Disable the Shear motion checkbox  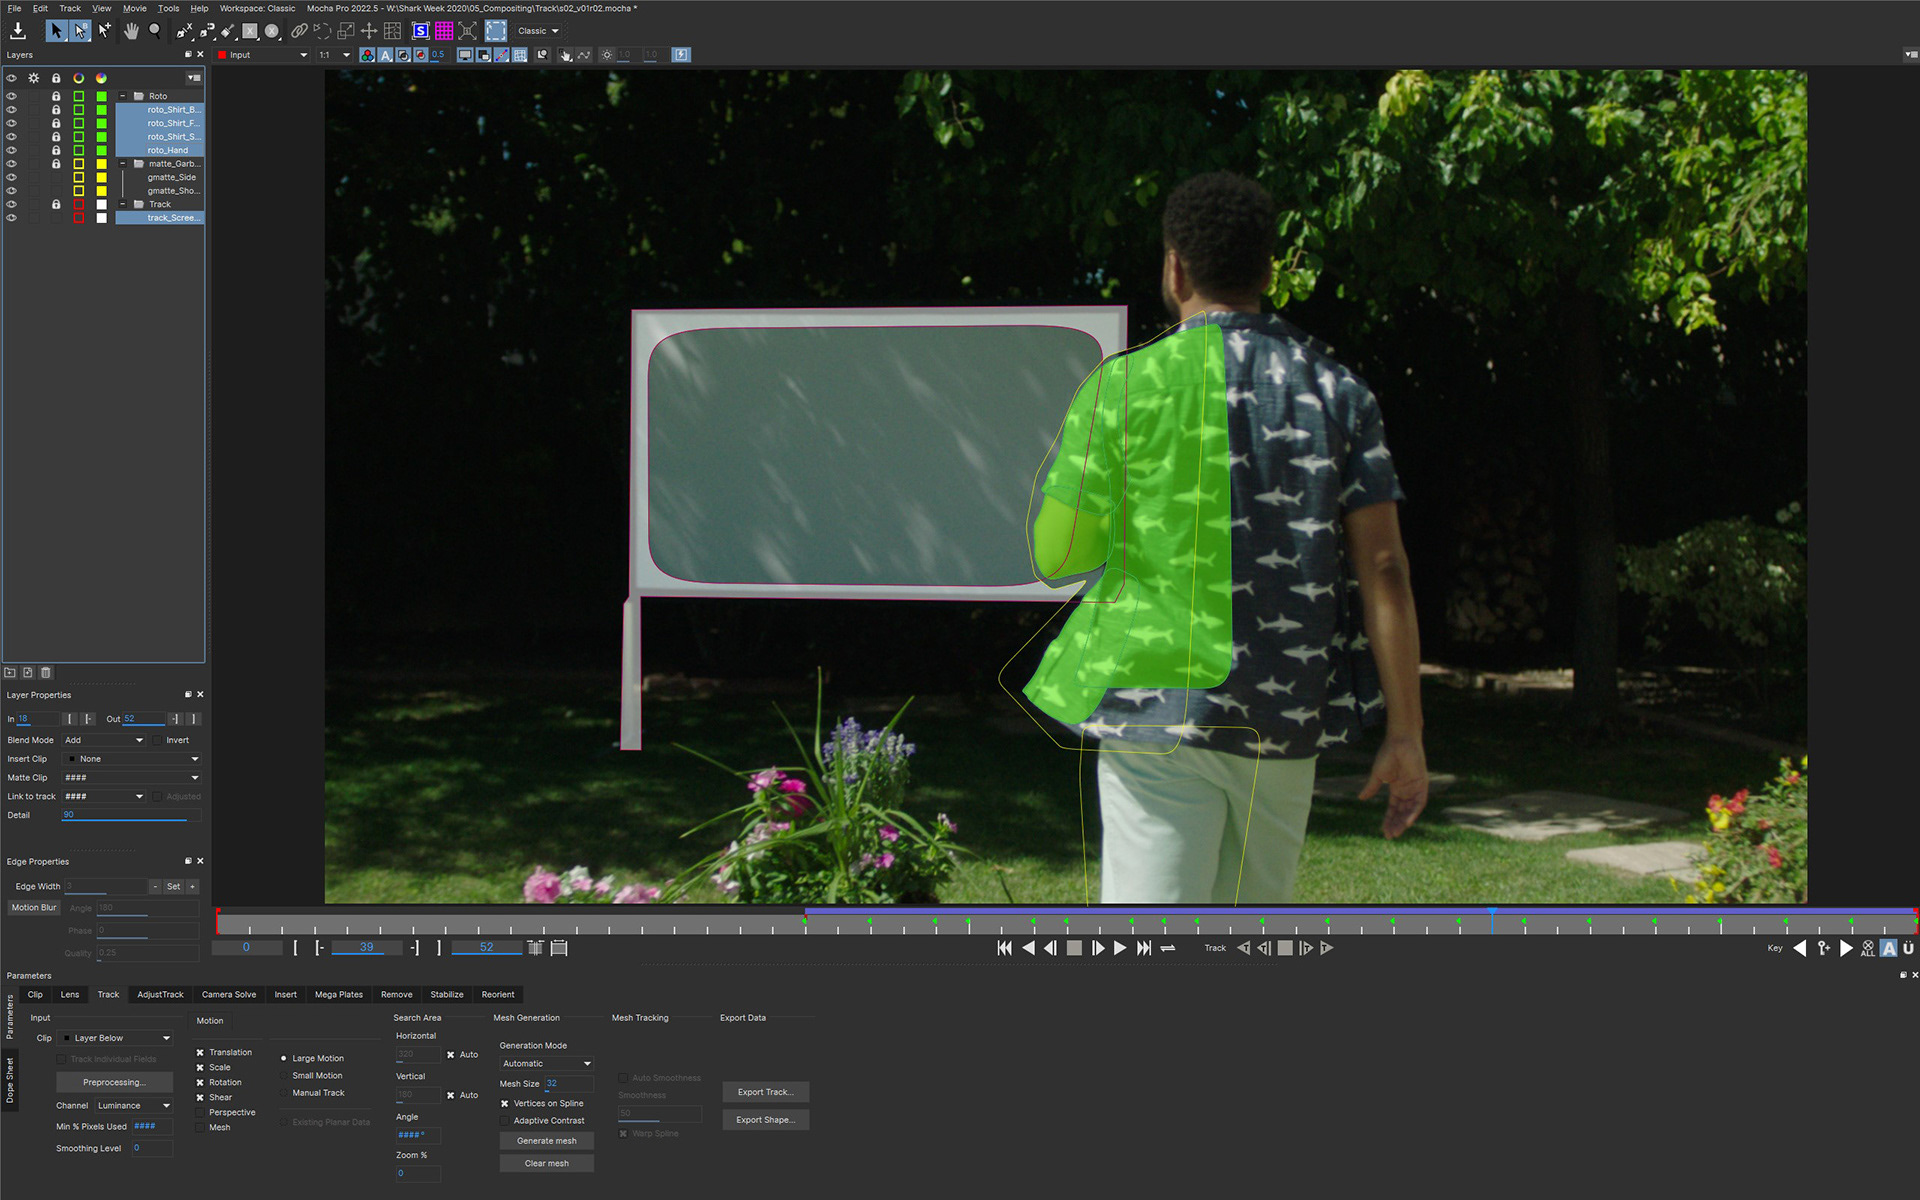(x=200, y=1097)
